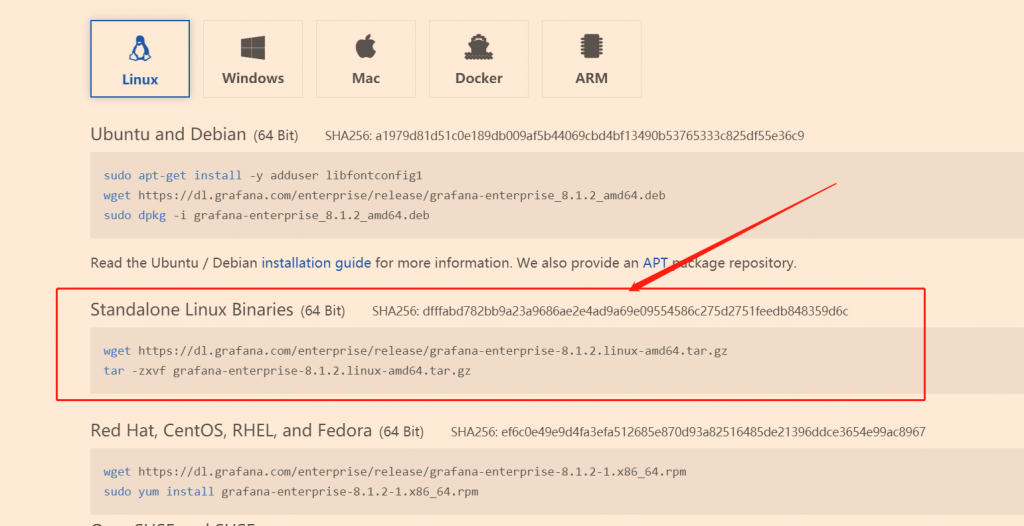1024x526 pixels.
Task: Open the installation guide link
Action: 316,263
